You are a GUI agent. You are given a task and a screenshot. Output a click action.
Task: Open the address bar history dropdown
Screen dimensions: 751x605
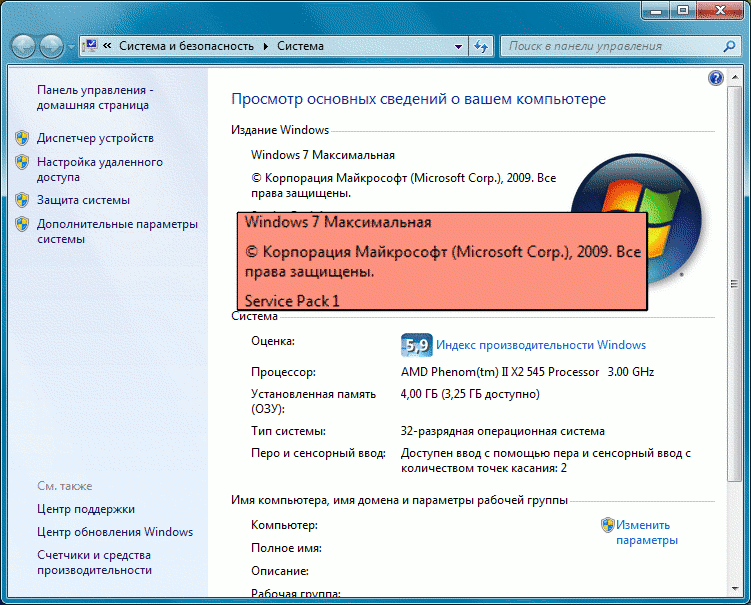[x=458, y=46]
